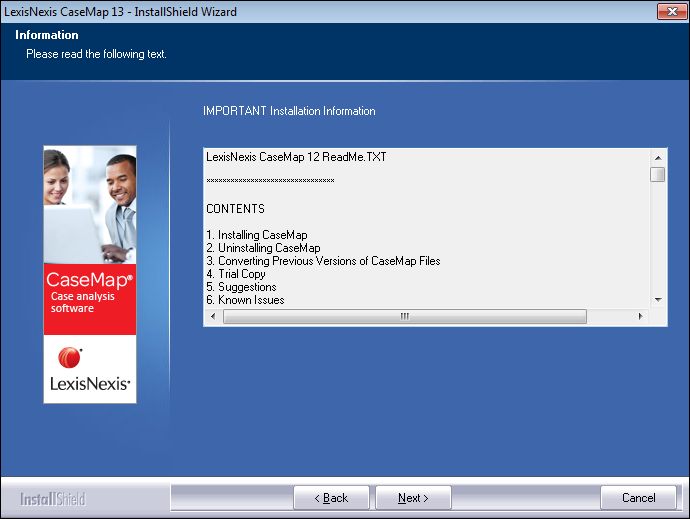Image resolution: width=690 pixels, height=519 pixels.
Task: Click the readme vertical scrollbar down arrow
Action: tap(657, 299)
